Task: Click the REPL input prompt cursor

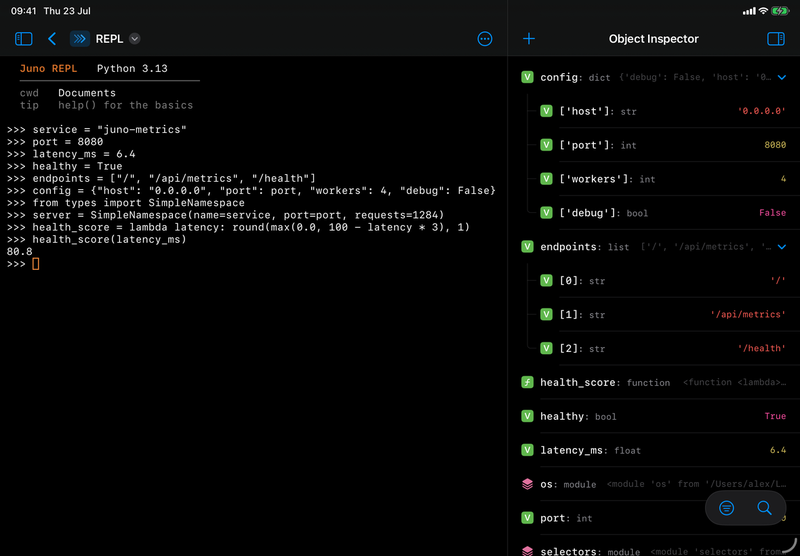Action: 36,264
